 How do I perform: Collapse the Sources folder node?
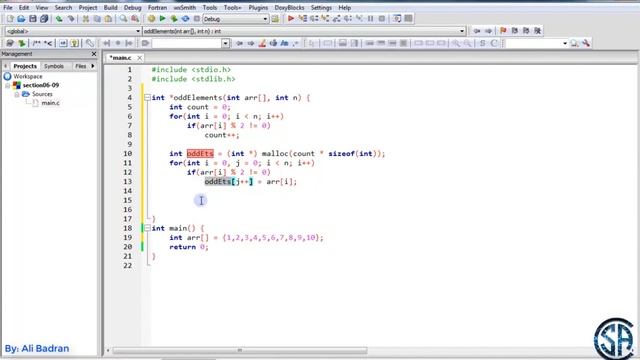click(17, 94)
